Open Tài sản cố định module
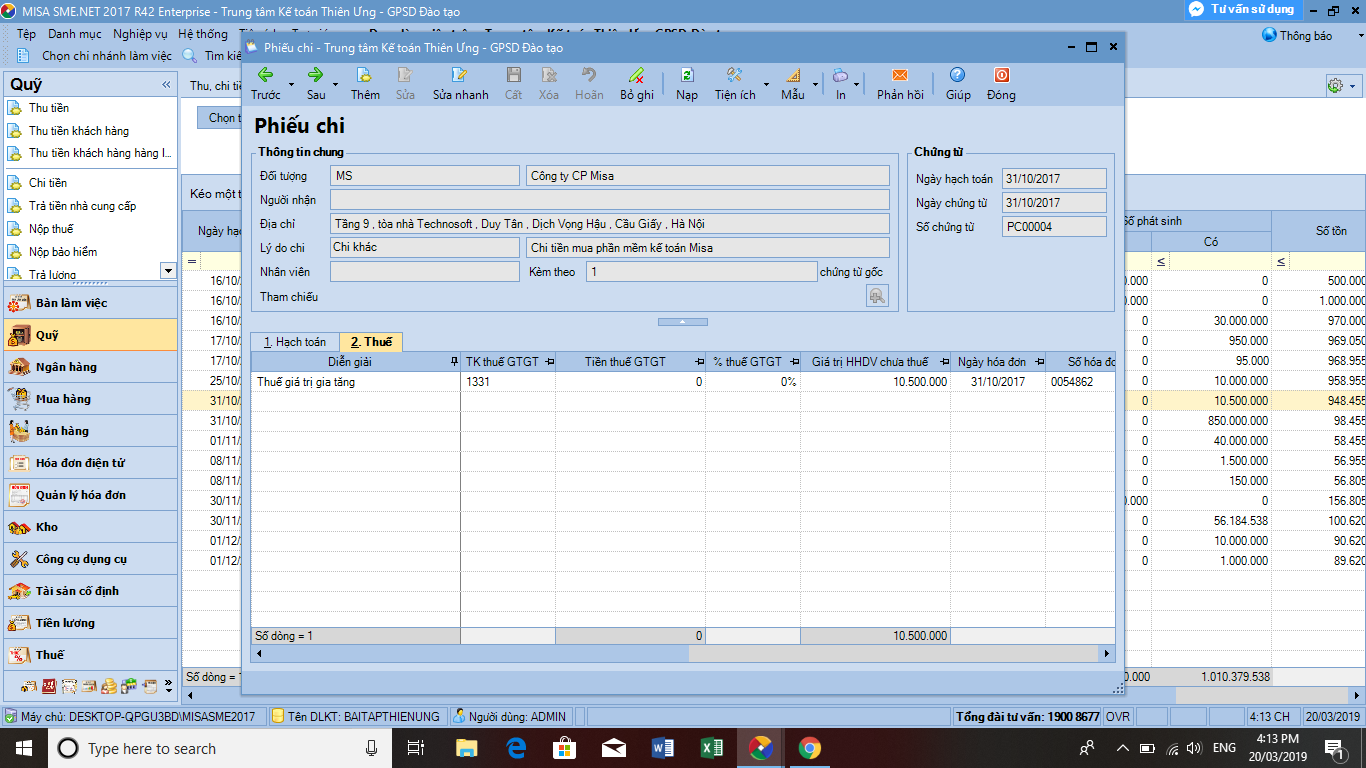 [90, 591]
